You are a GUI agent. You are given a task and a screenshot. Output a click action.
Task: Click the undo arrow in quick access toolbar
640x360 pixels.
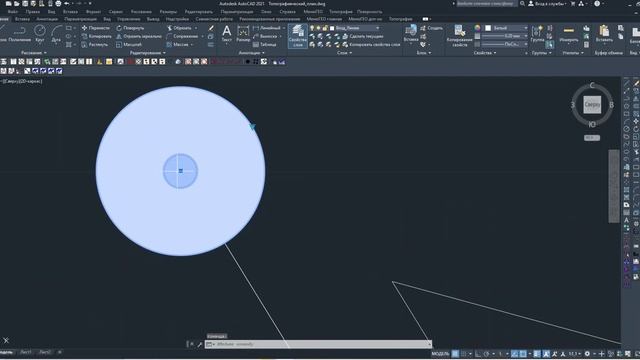(x=67, y=4)
